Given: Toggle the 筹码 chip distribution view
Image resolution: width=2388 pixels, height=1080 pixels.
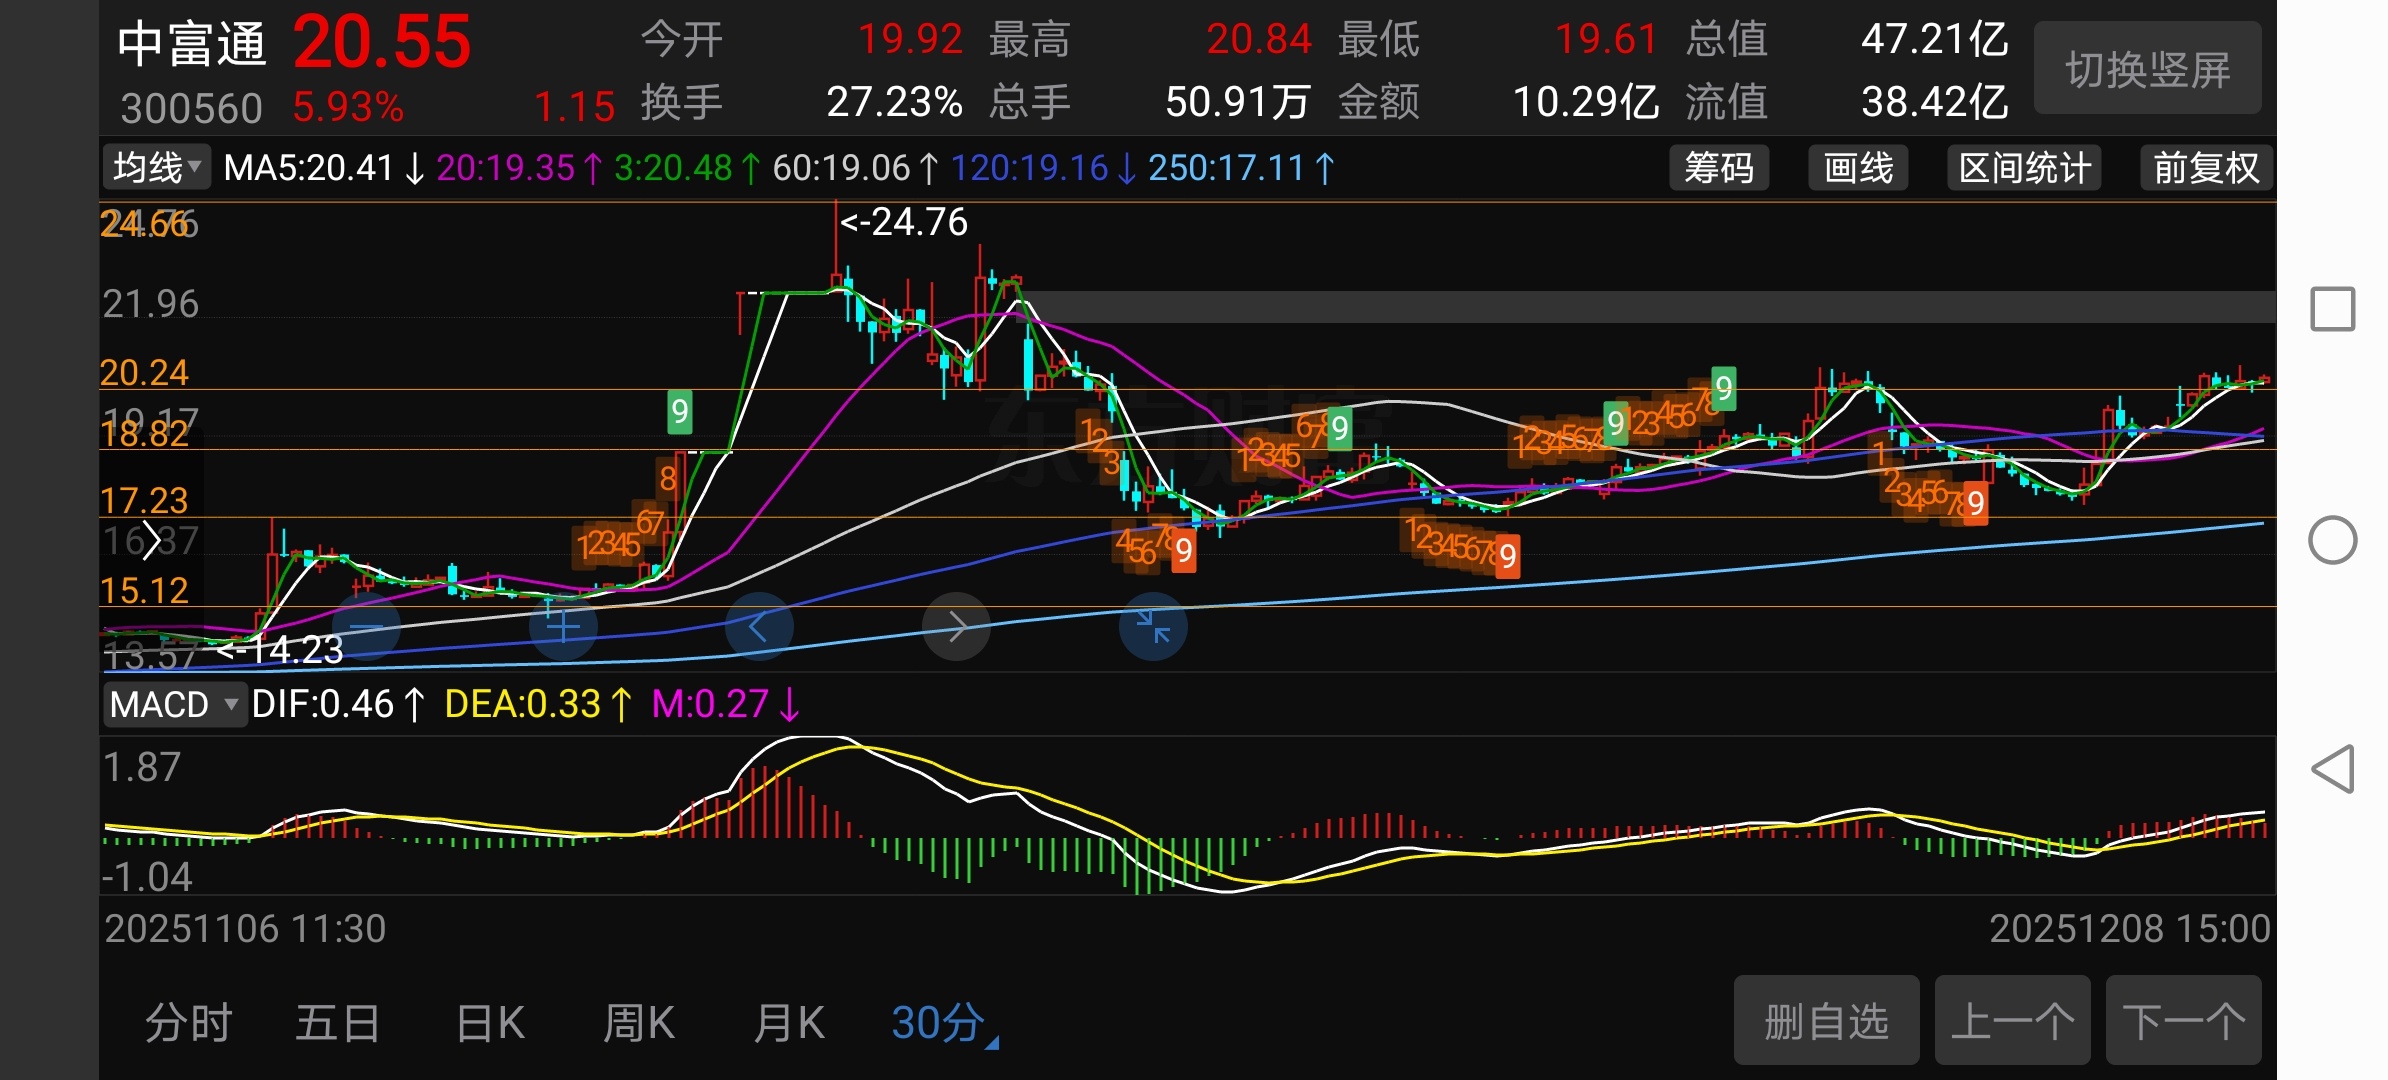Looking at the screenshot, I should pyautogui.click(x=1718, y=168).
